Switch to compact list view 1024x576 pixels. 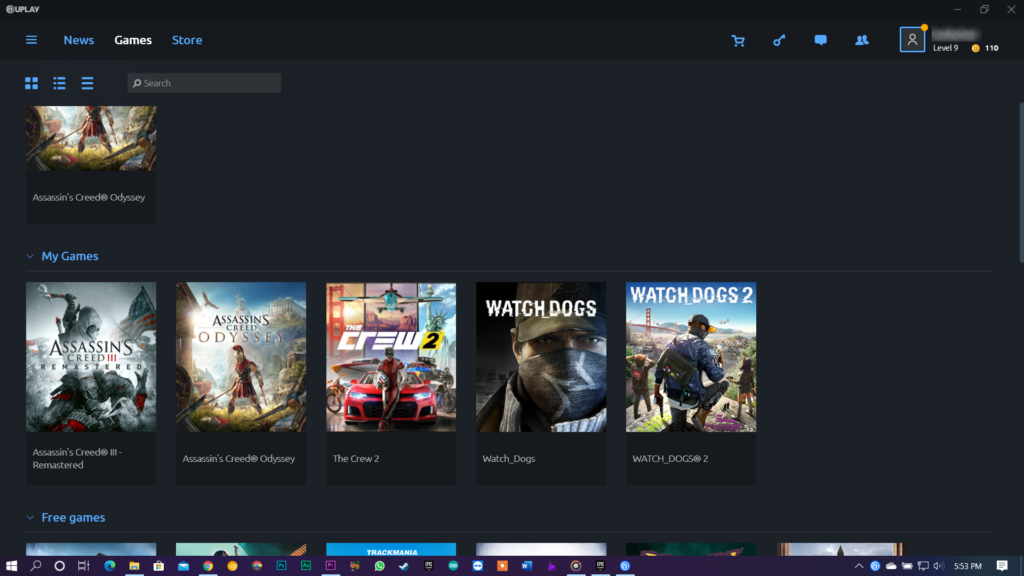(88, 83)
